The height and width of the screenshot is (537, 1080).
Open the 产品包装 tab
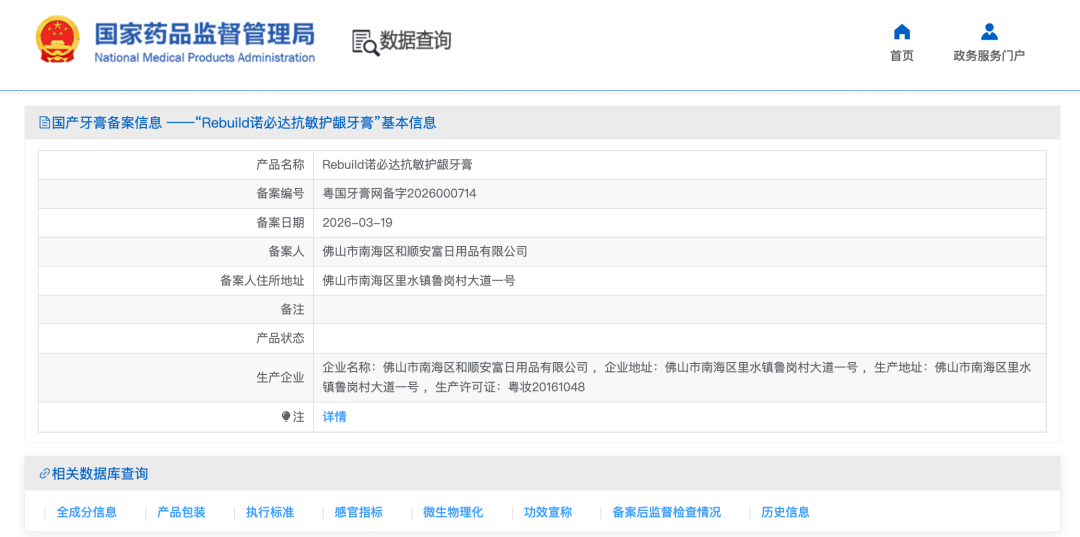pos(181,512)
